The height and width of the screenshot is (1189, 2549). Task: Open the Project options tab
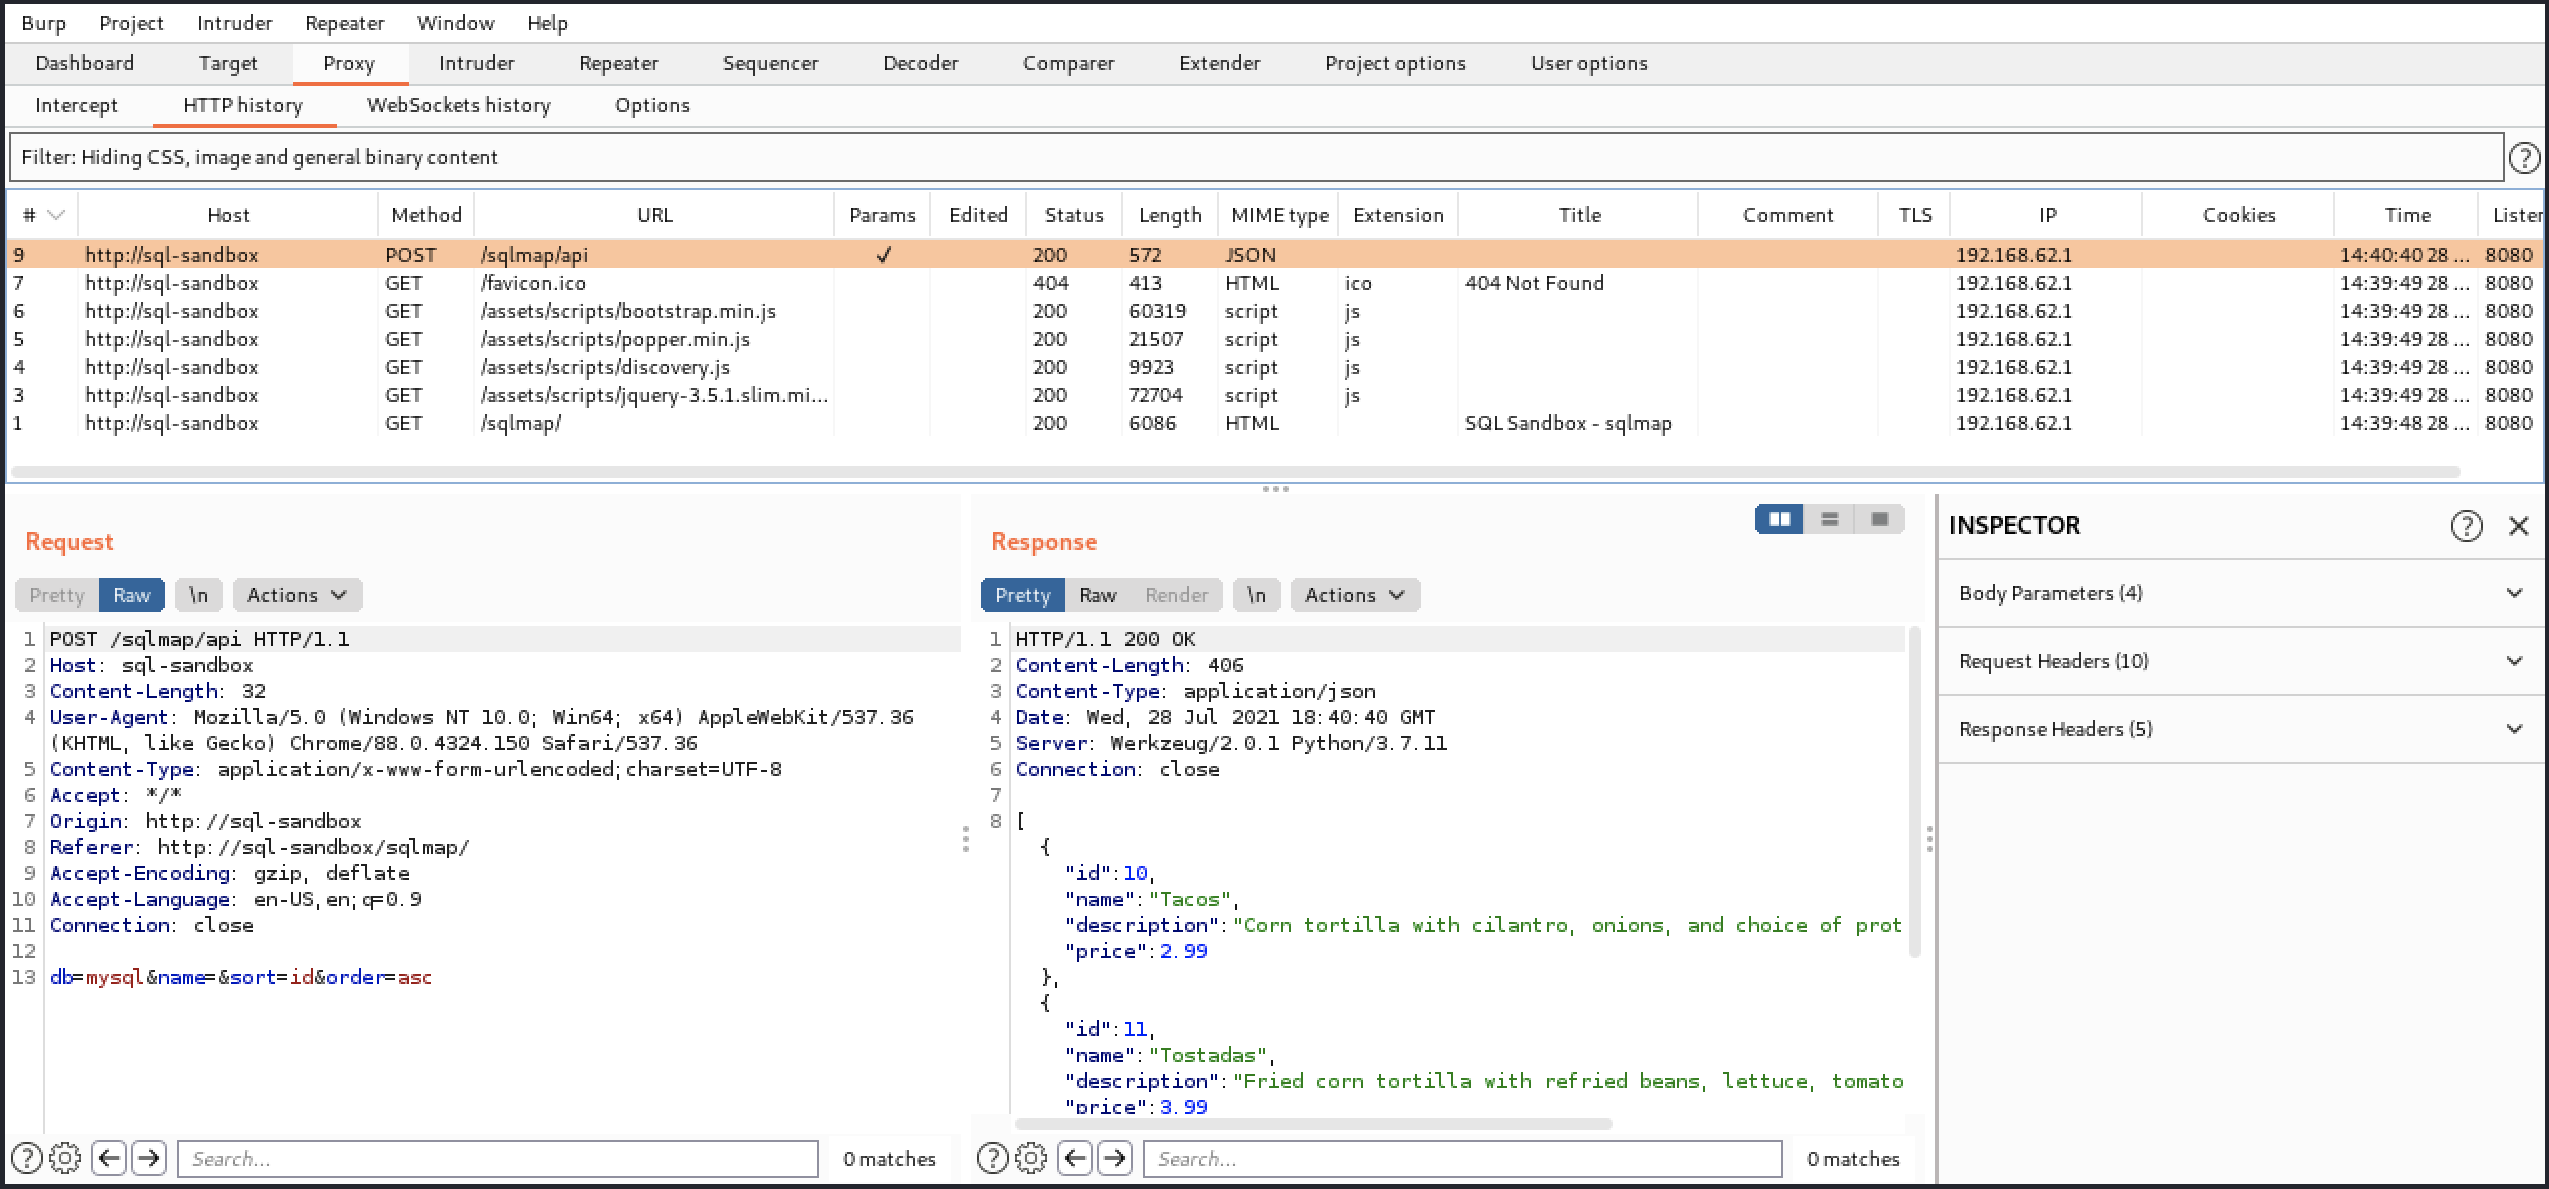click(x=1395, y=63)
